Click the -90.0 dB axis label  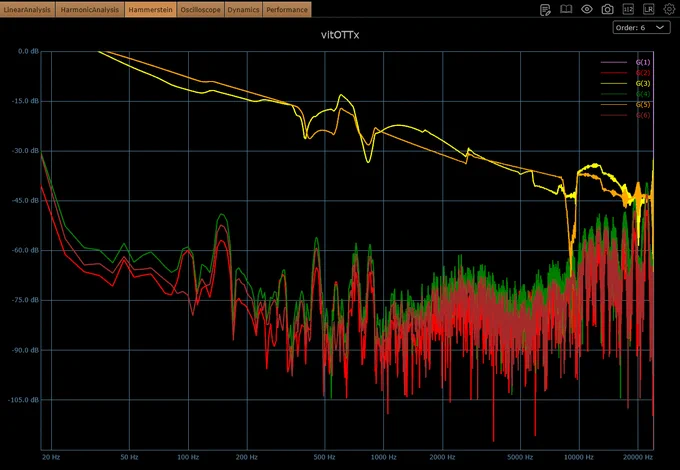pyautogui.click(x=26, y=350)
